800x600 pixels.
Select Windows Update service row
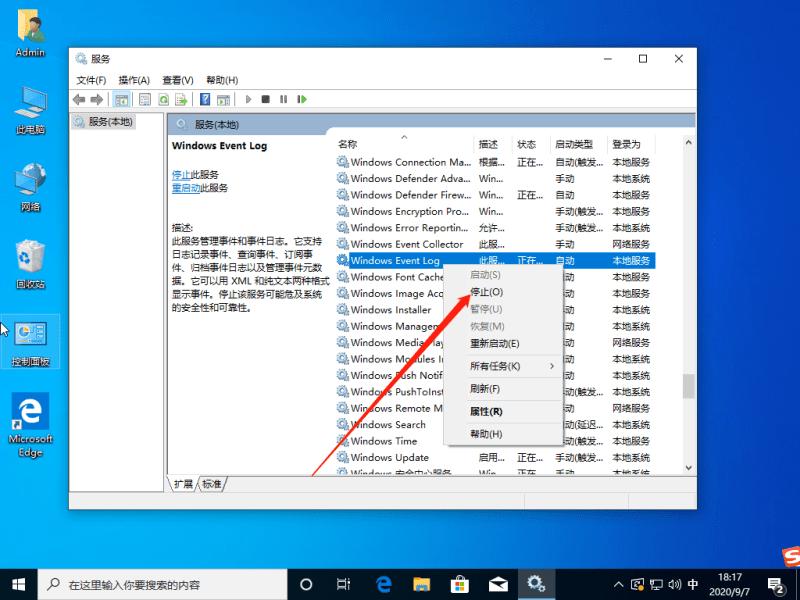tap(495, 457)
